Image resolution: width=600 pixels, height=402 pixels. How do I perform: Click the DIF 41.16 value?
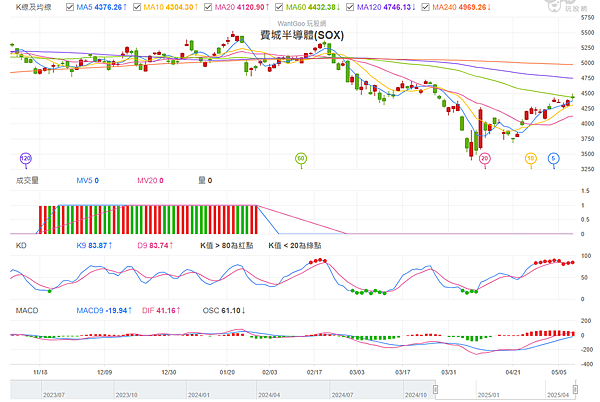click(x=161, y=310)
